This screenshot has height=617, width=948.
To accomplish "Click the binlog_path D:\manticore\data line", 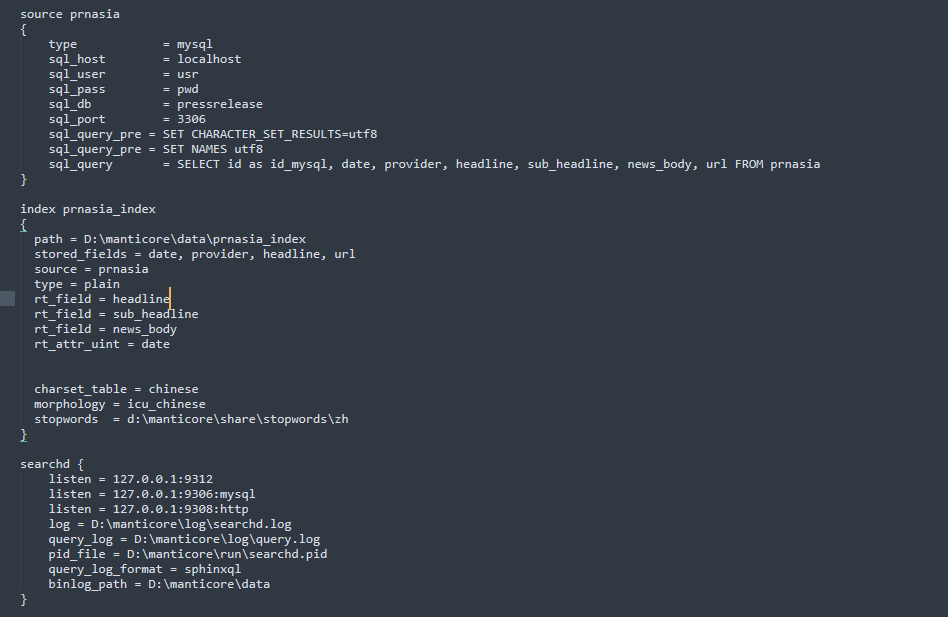I will point(159,584).
